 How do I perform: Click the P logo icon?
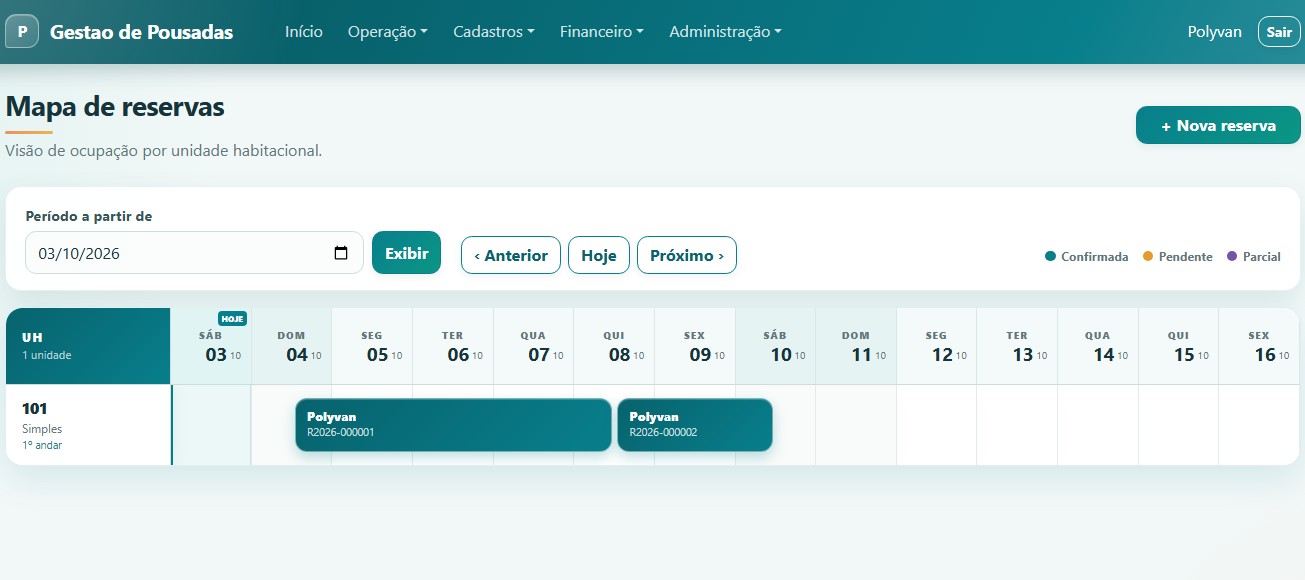(22, 31)
